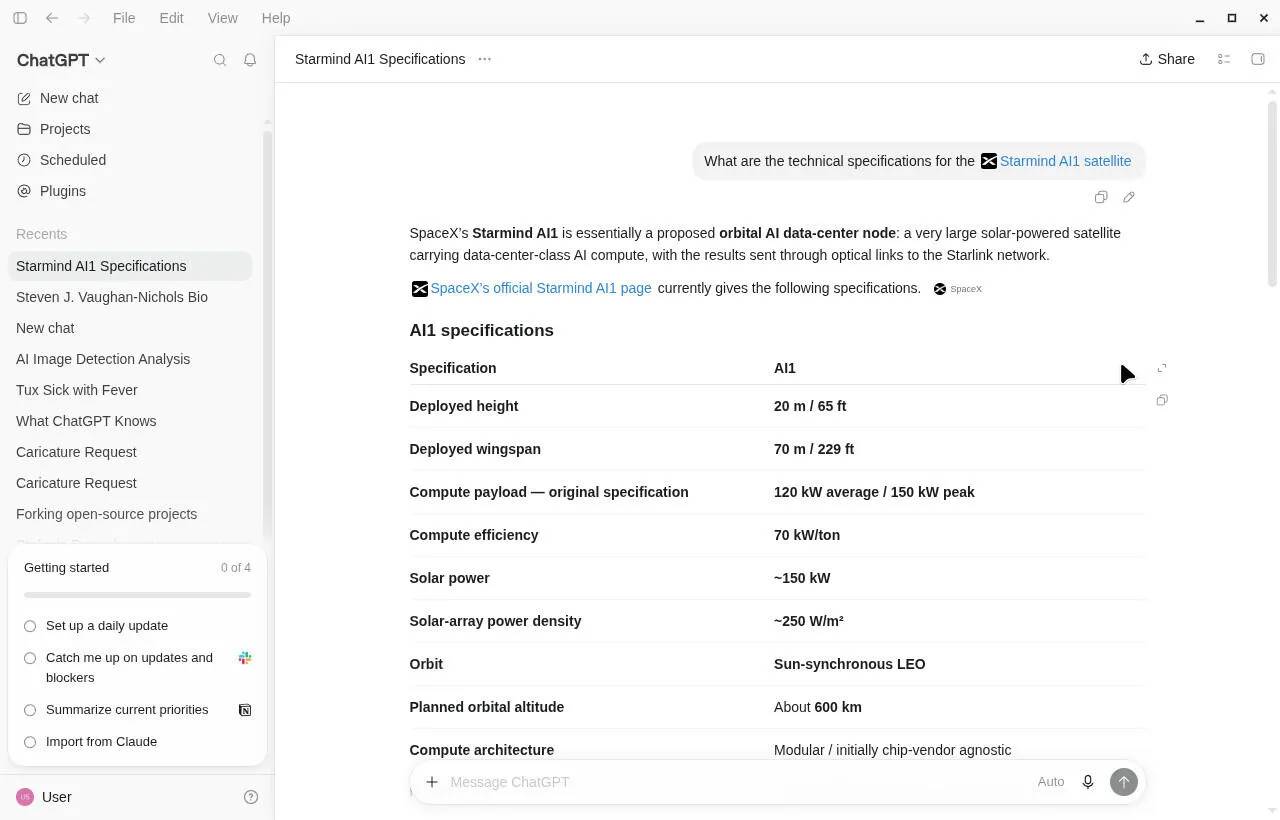Select the 70 kW/ton value

[807, 535]
